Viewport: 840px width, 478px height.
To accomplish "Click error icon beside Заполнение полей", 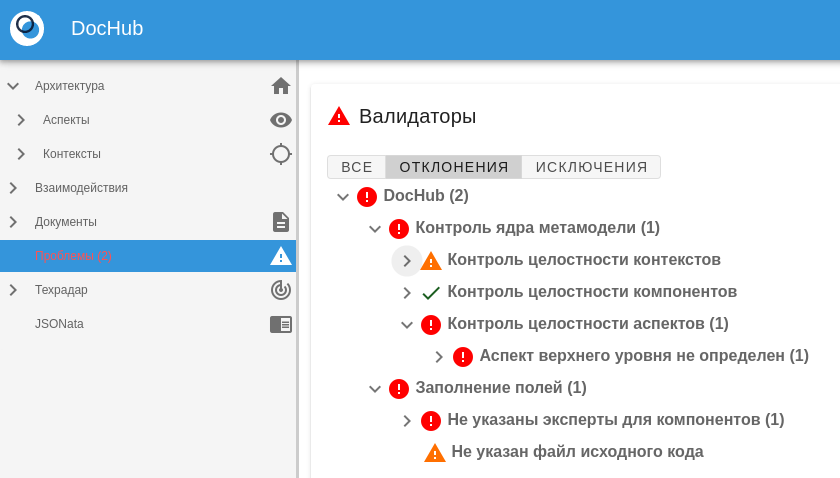I will 399,389.
